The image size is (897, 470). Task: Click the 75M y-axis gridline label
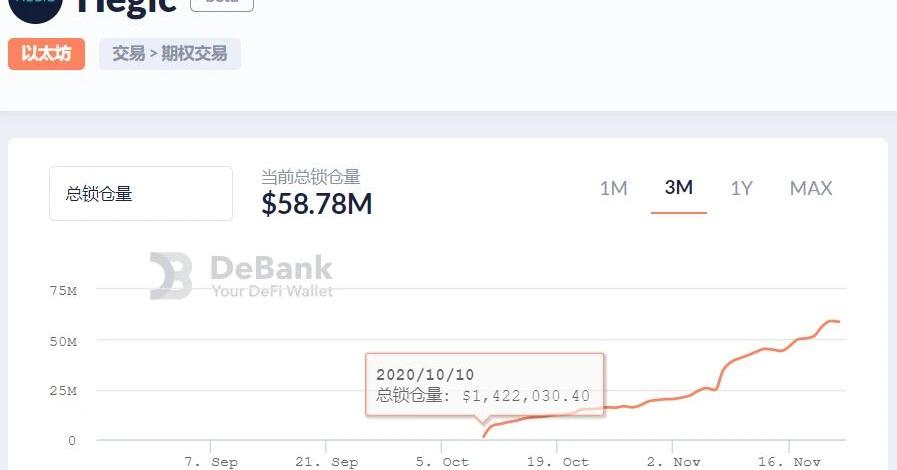tap(62, 291)
